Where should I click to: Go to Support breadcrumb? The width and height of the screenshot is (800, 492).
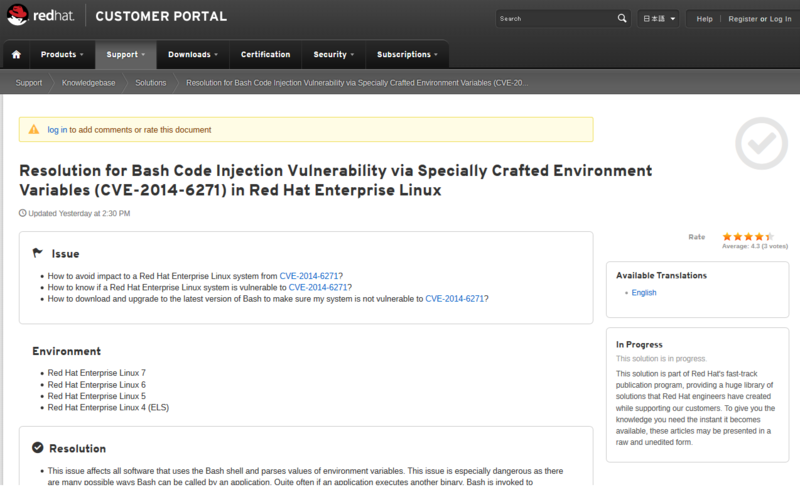pyautogui.click(x=29, y=83)
